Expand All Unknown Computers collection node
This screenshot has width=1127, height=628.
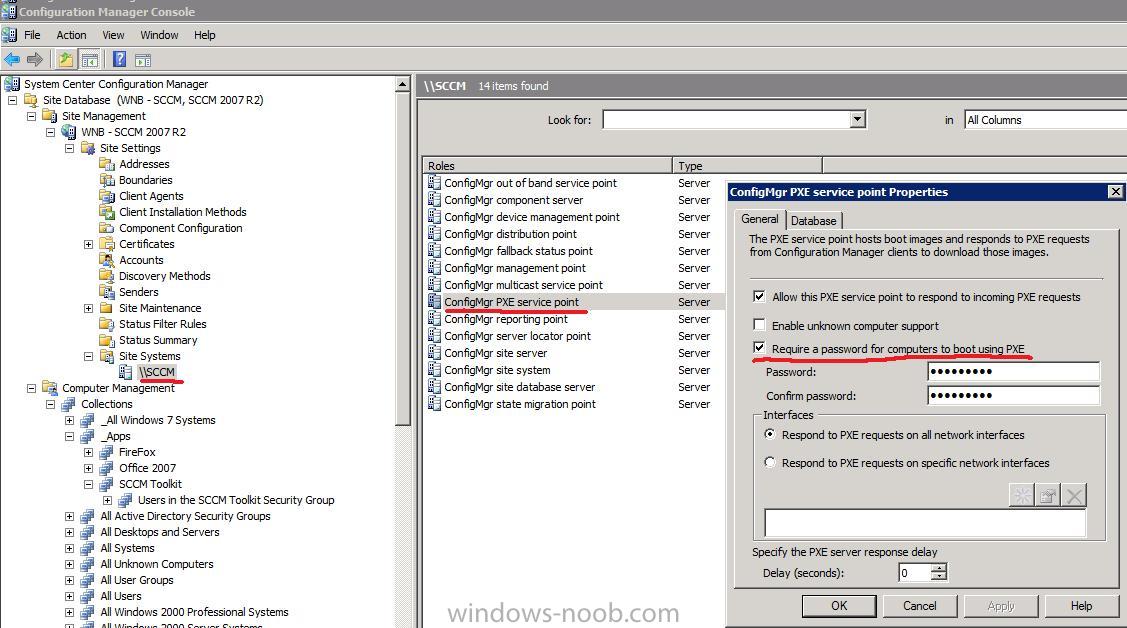point(70,565)
